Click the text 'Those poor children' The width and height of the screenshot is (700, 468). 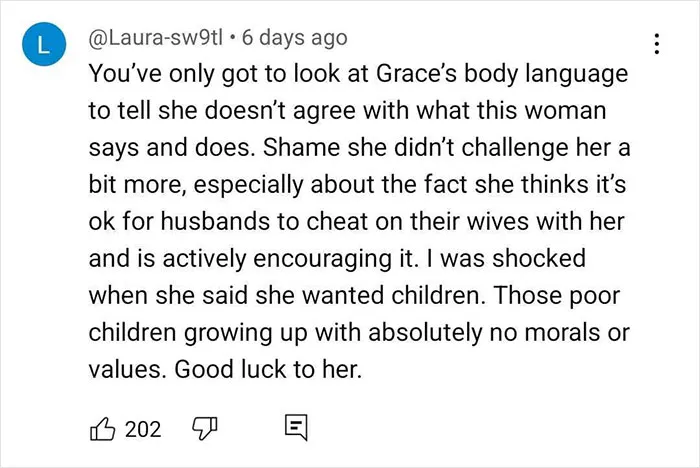(558, 295)
